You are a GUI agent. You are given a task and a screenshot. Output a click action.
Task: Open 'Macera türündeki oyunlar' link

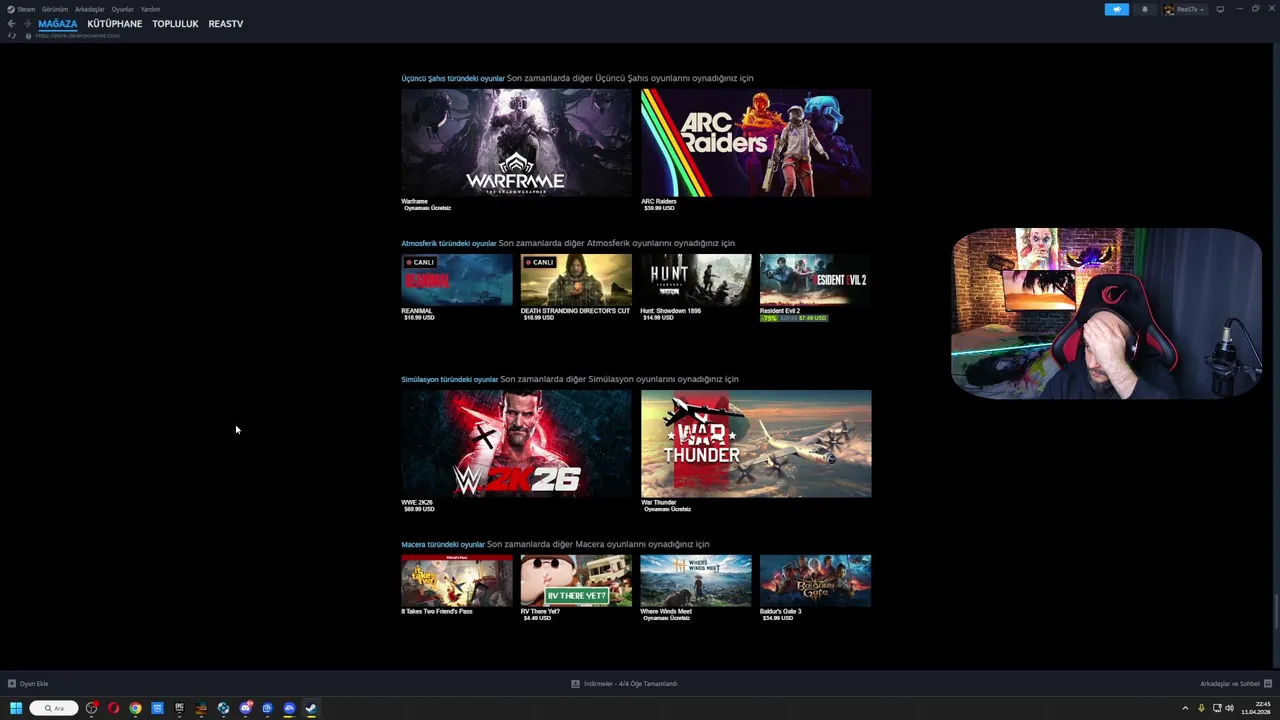(x=443, y=544)
